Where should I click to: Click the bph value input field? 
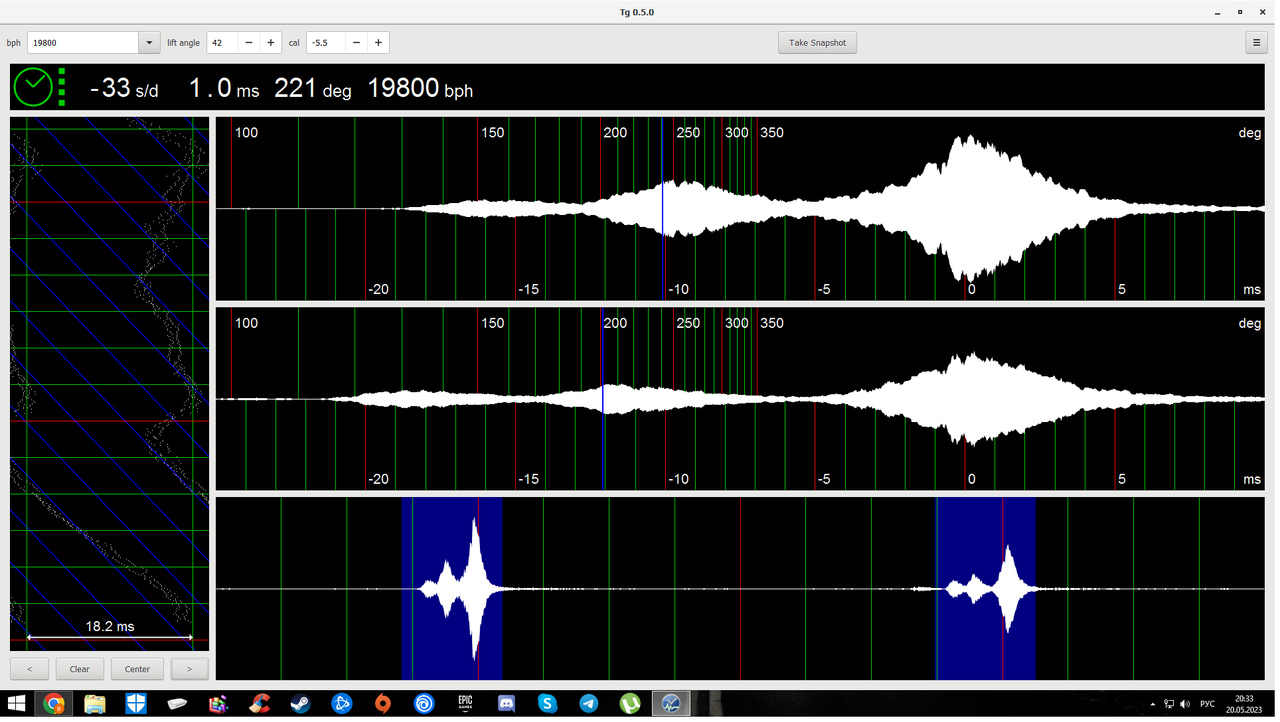coord(82,43)
